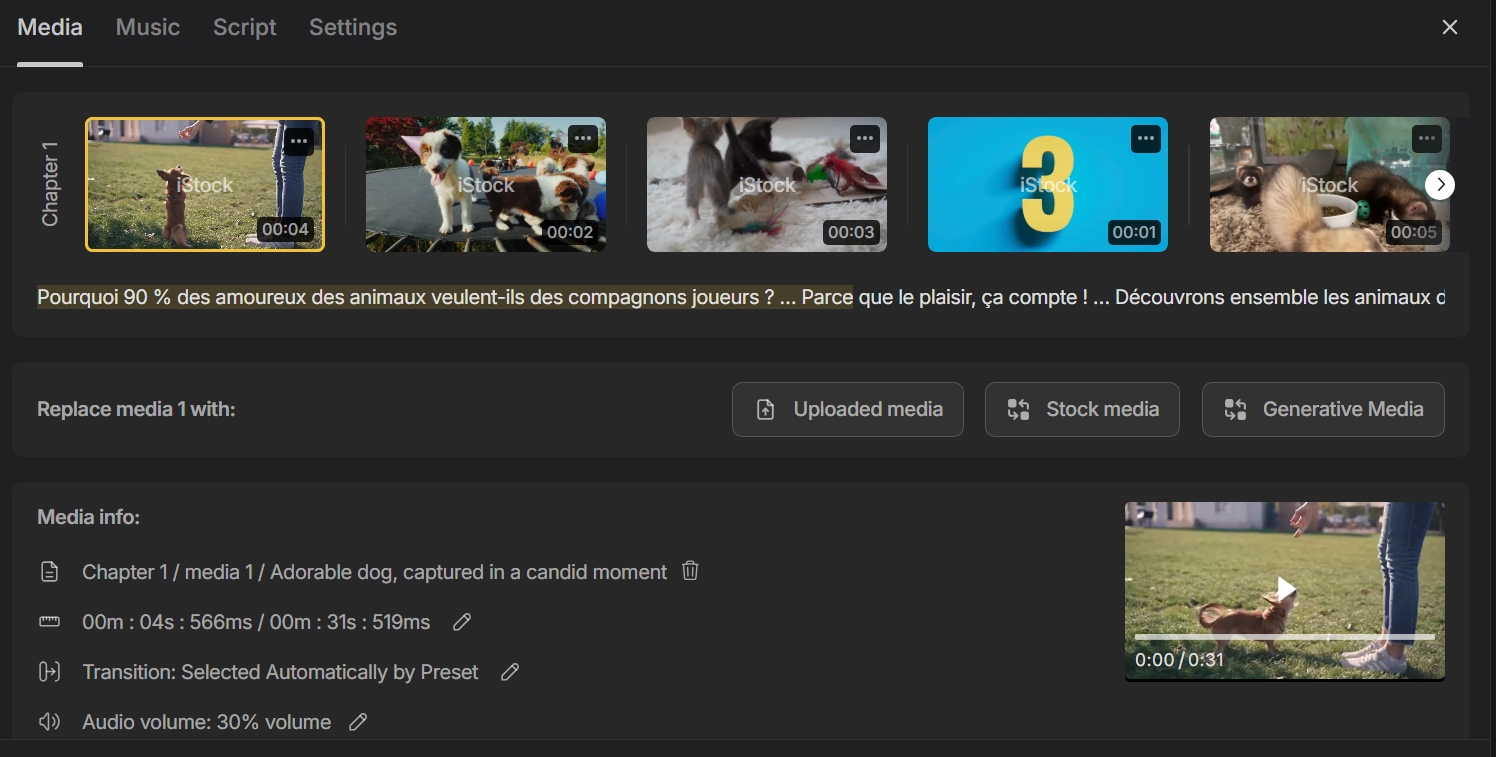Replace with Uploaded media

point(848,409)
